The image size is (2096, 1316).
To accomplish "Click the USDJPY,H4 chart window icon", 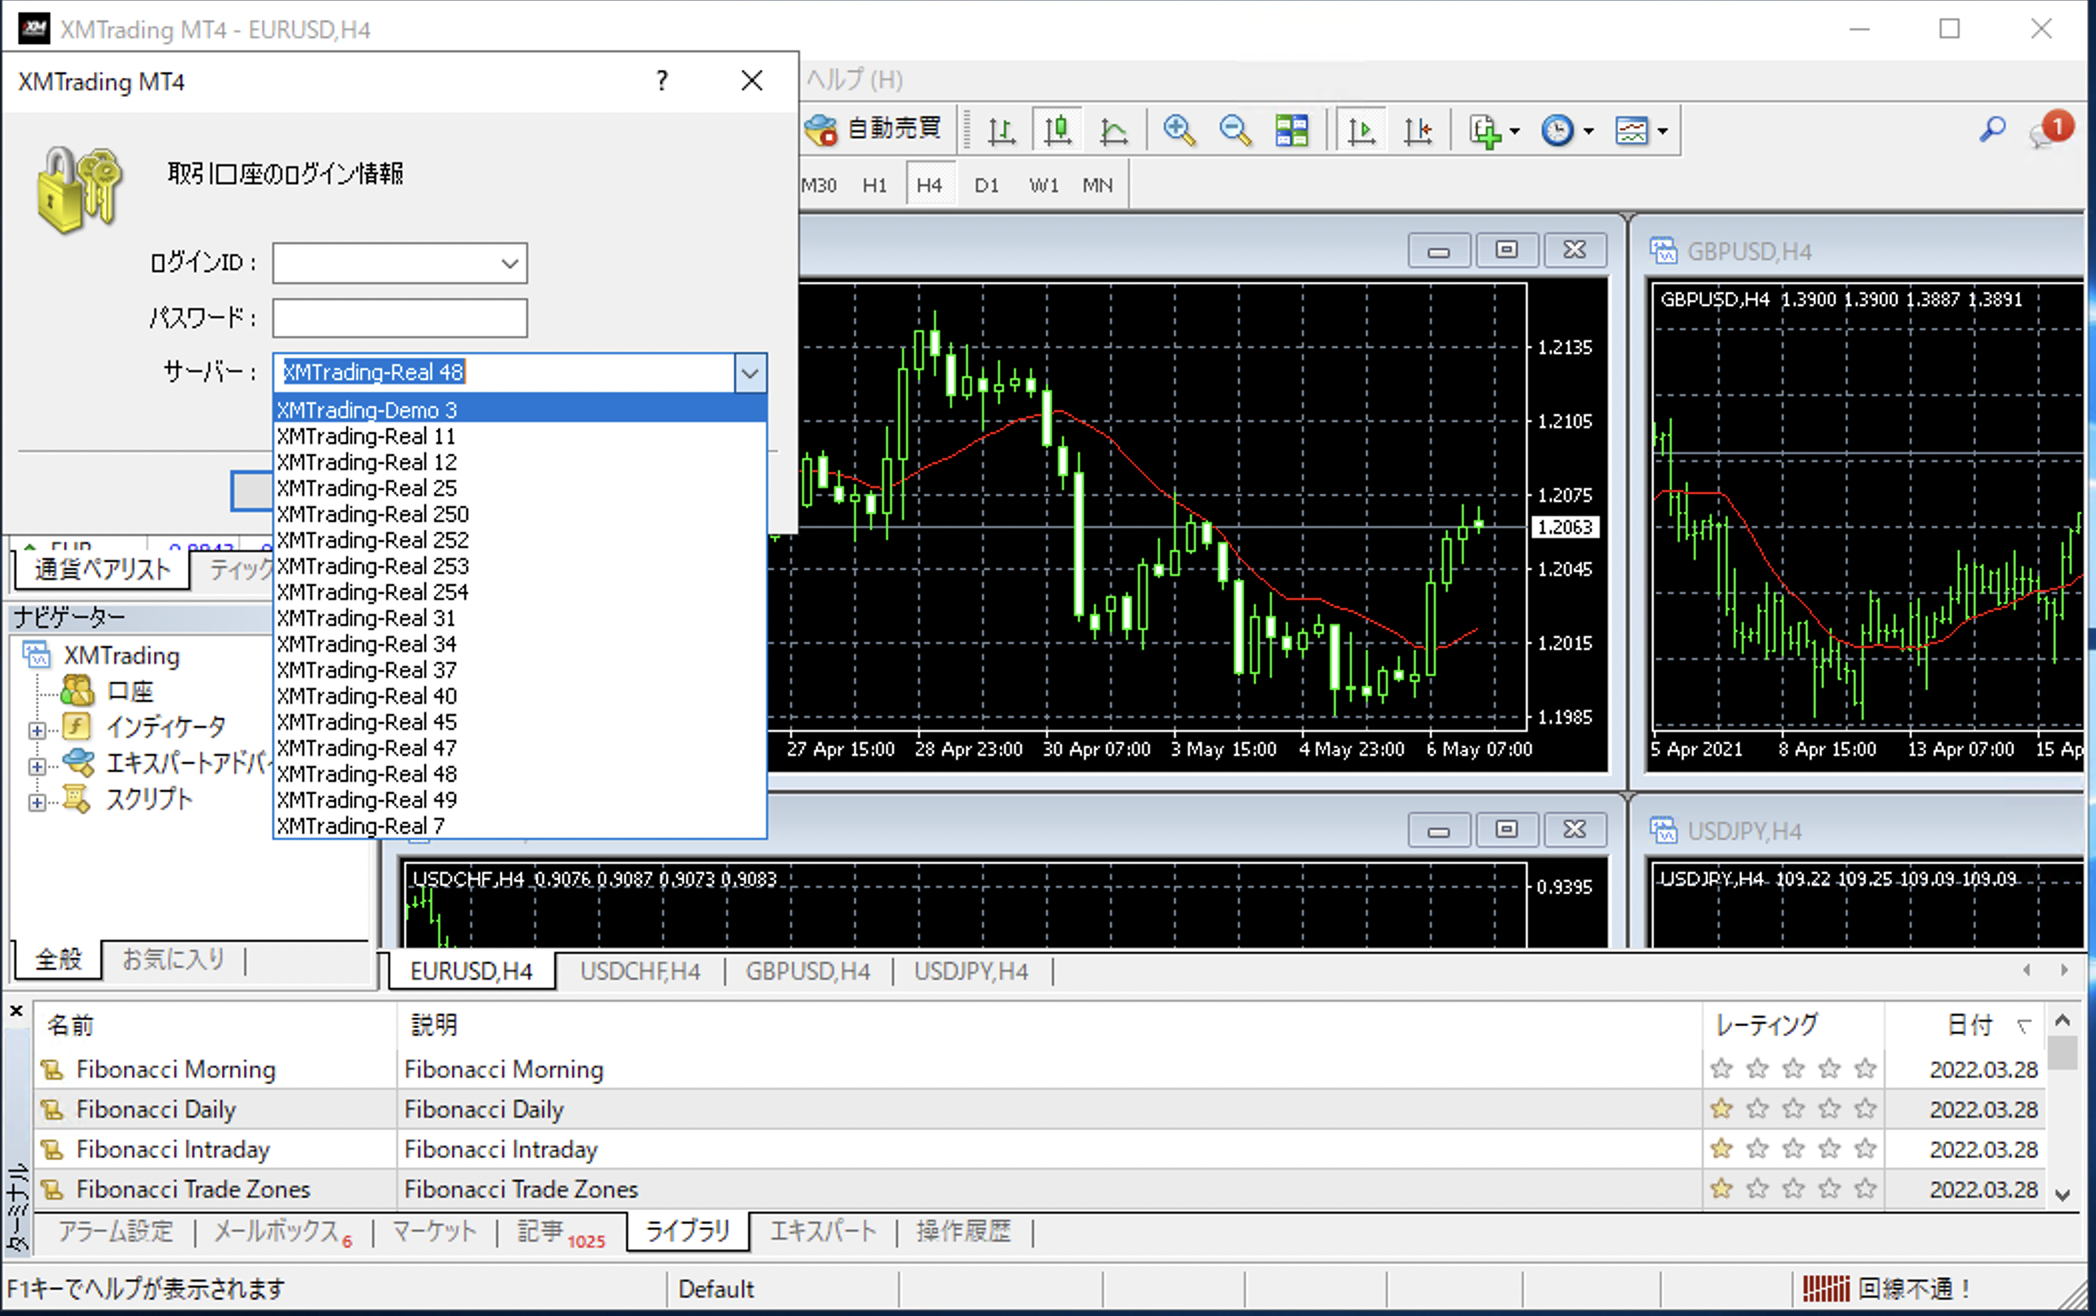I will point(1663,830).
